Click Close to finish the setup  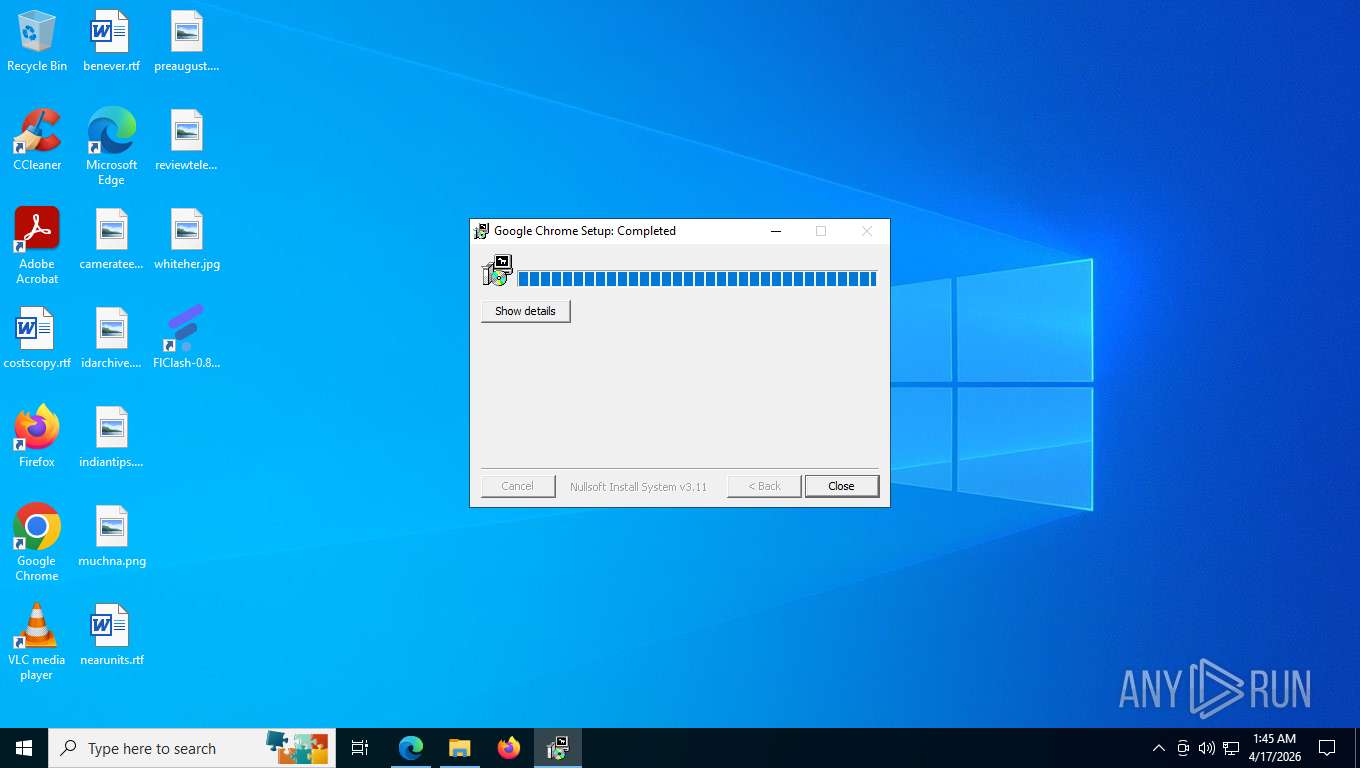[841, 486]
